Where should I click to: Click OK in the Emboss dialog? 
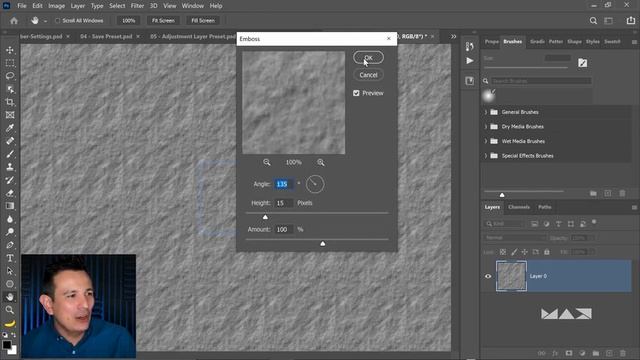(368, 58)
